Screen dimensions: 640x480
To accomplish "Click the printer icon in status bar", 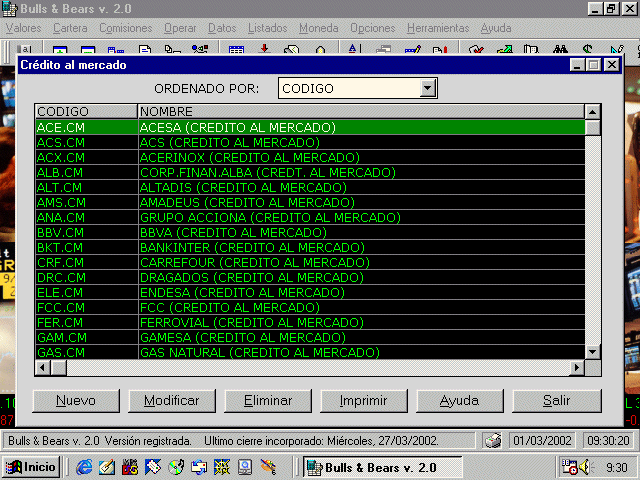I will pos(493,441).
